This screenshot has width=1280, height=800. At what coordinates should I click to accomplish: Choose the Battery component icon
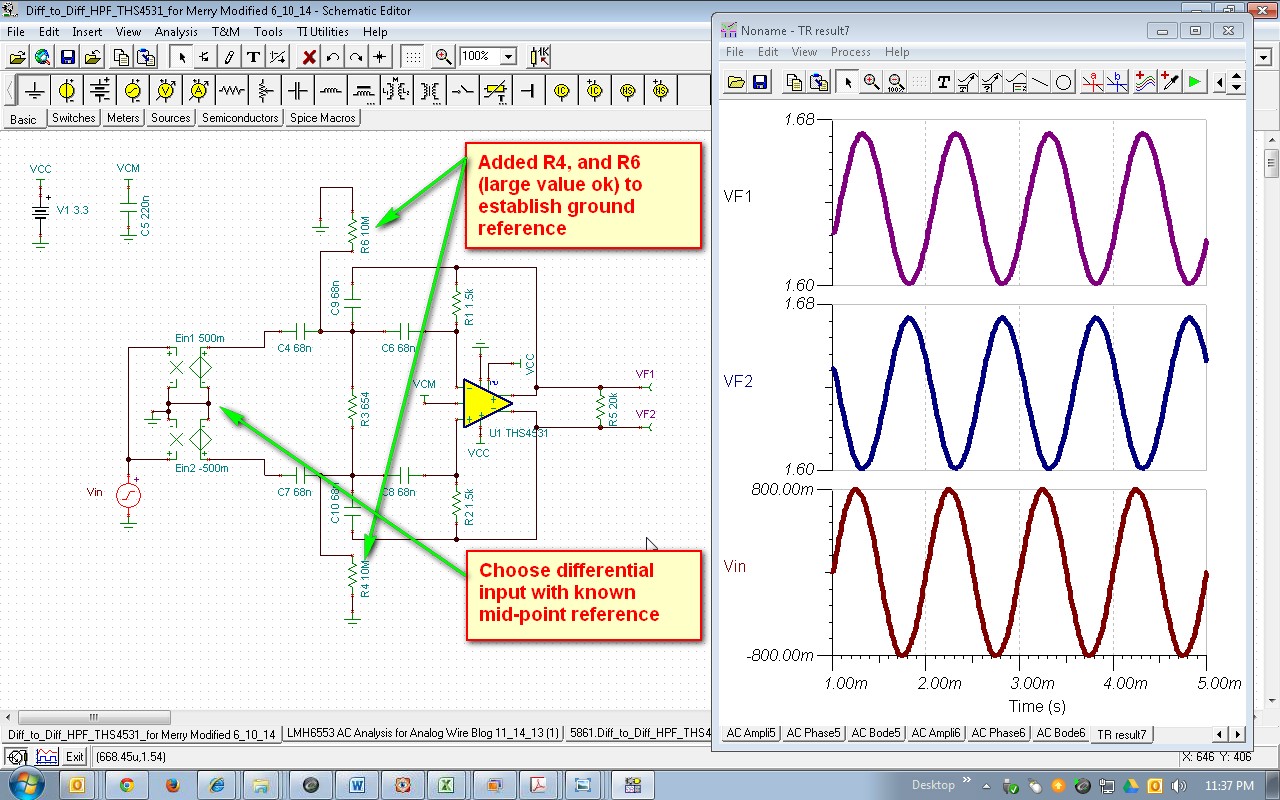point(100,90)
